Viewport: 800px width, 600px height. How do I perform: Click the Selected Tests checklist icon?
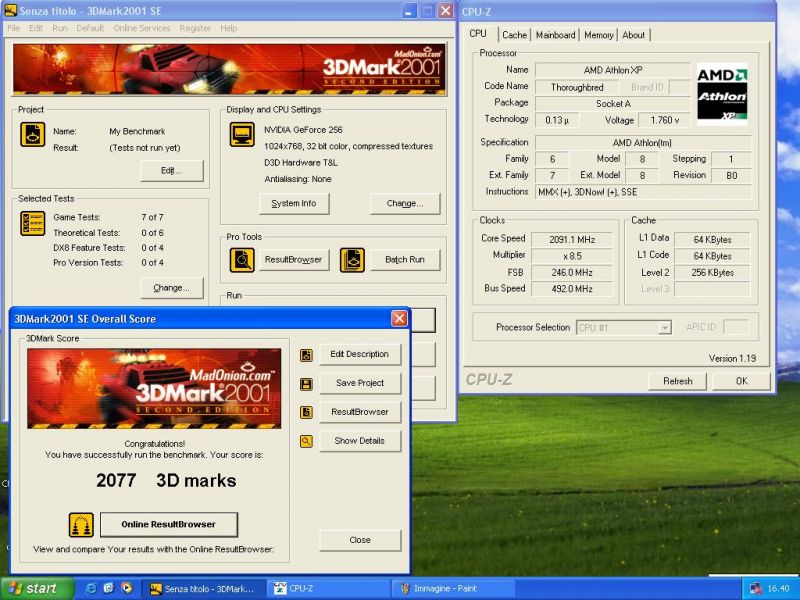click(x=33, y=223)
